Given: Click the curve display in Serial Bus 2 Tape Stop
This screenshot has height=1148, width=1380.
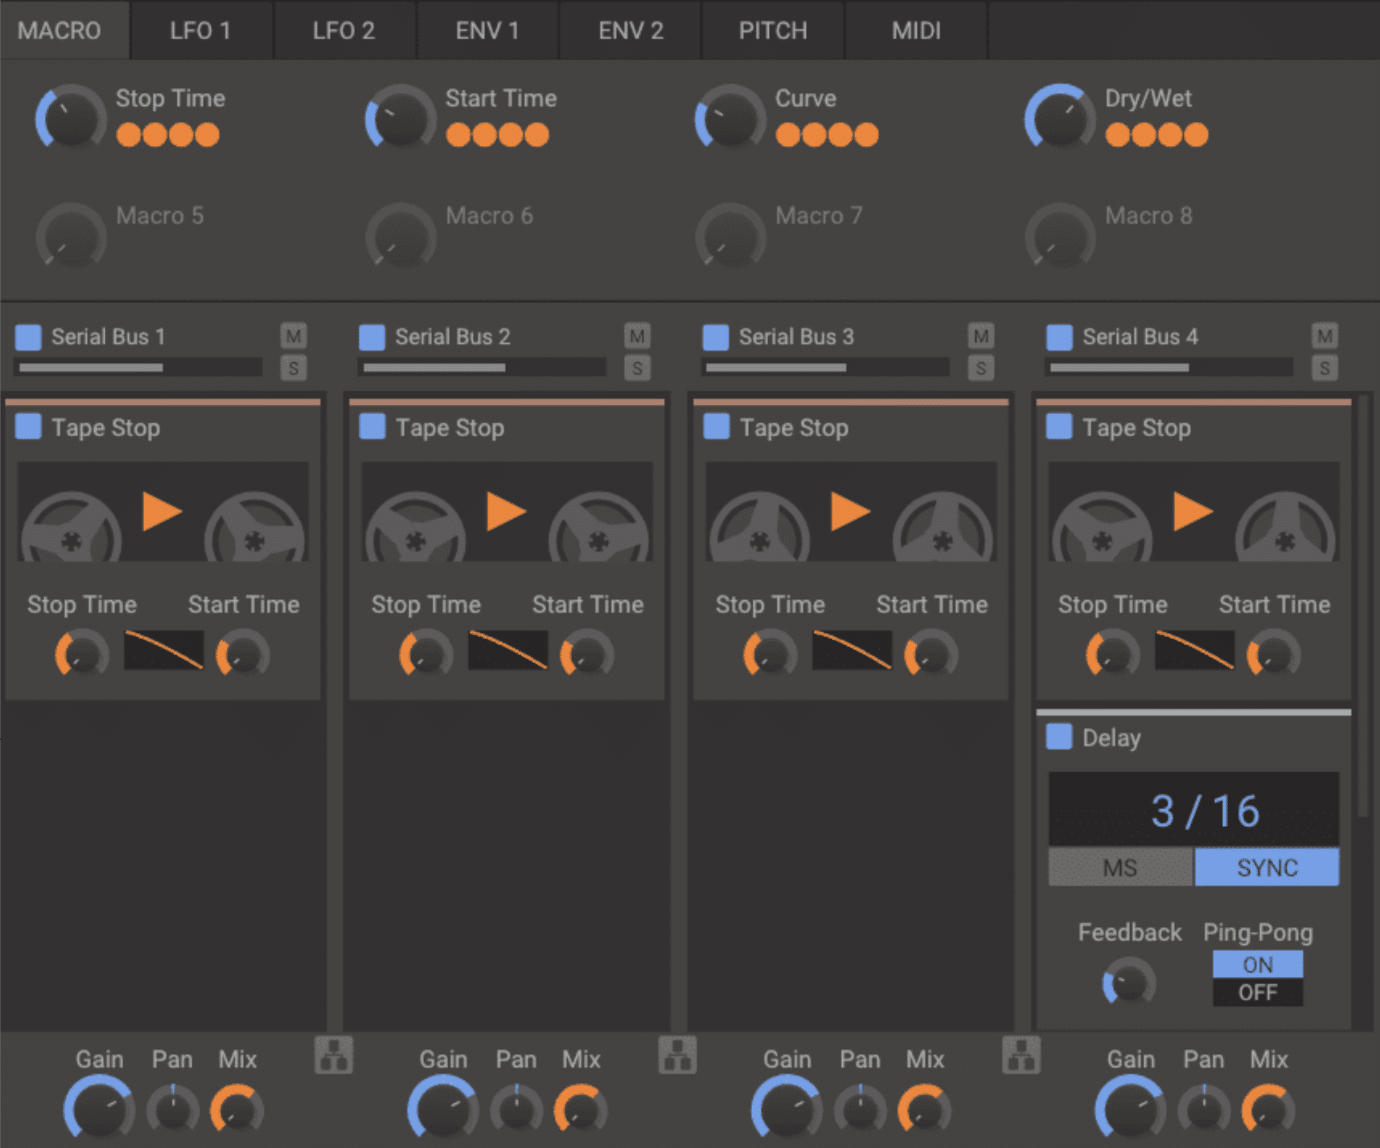Looking at the screenshot, I should (508, 650).
